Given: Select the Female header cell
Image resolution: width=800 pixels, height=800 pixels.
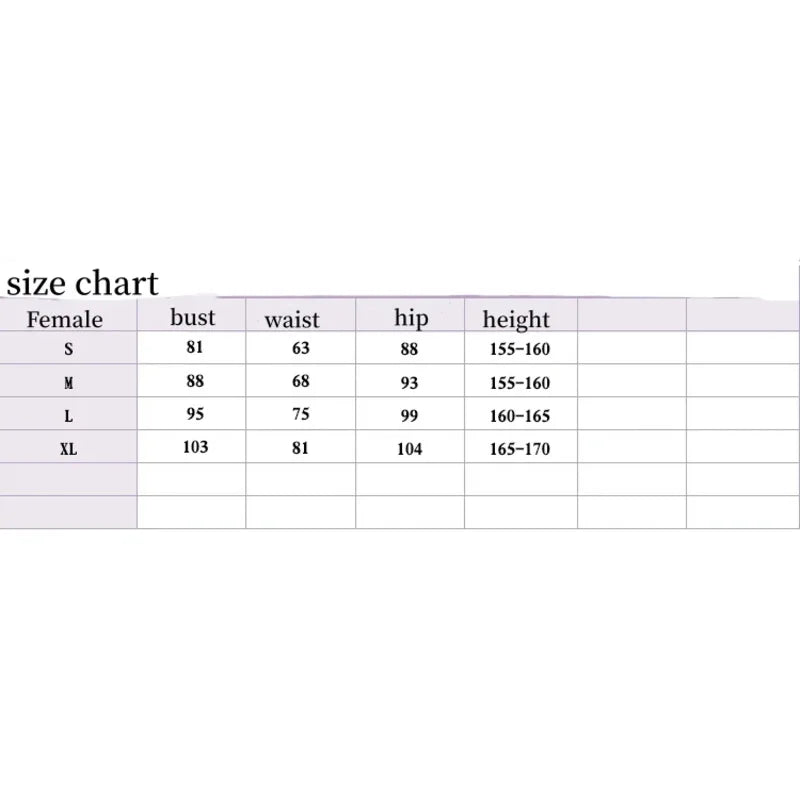Looking at the screenshot, I should point(65,320).
